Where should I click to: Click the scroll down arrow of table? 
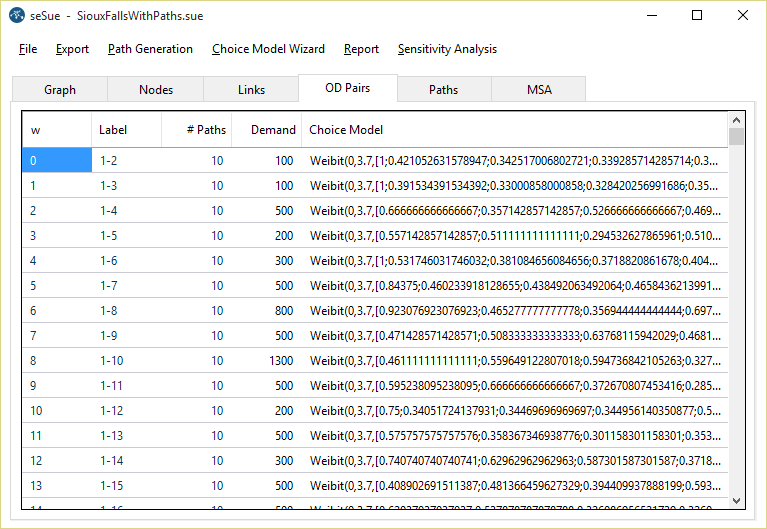click(x=737, y=501)
